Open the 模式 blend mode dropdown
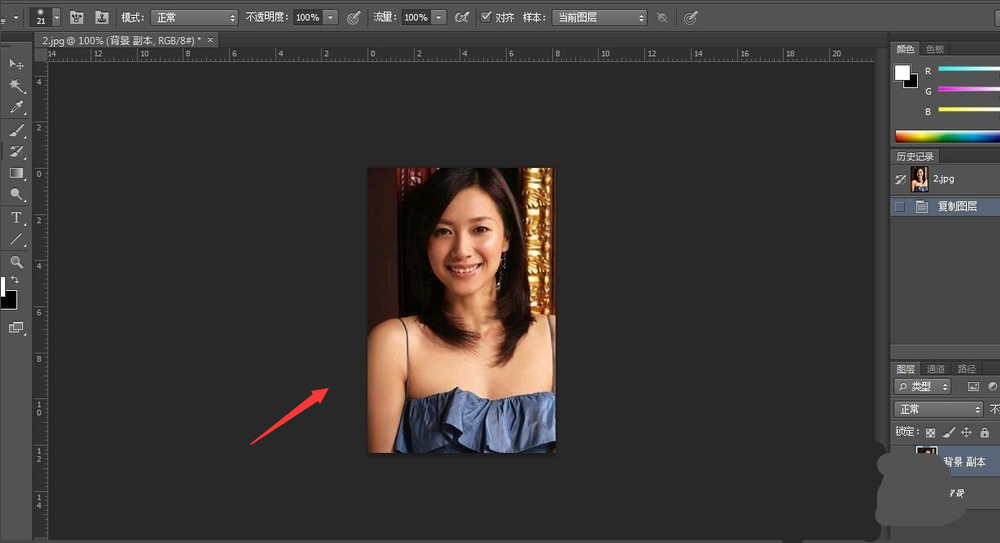Viewport: 1000px width, 543px height. tap(194, 18)
